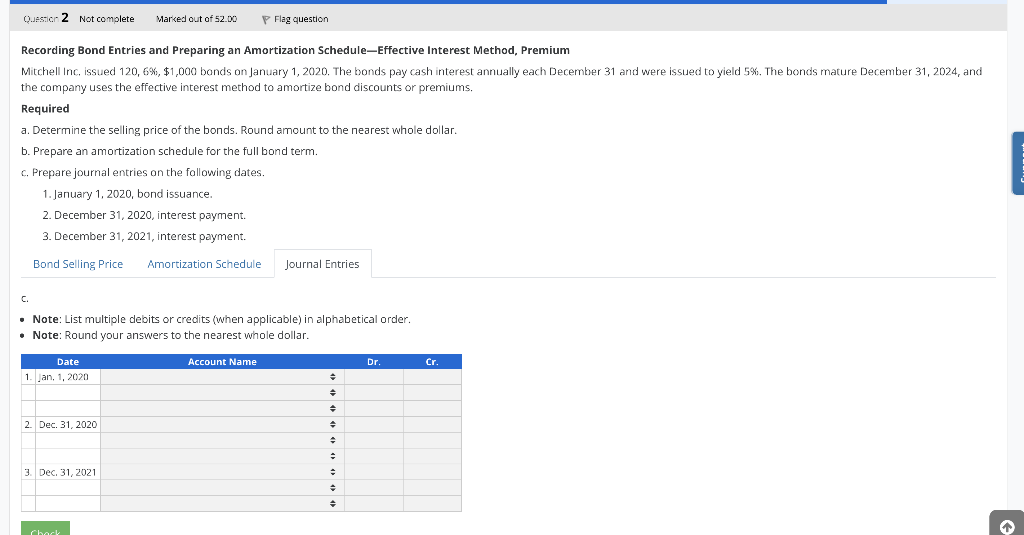This screenshot has height=535, width=1024.
Task: Click 'Not complete' status text
Action: click(106, 19)
